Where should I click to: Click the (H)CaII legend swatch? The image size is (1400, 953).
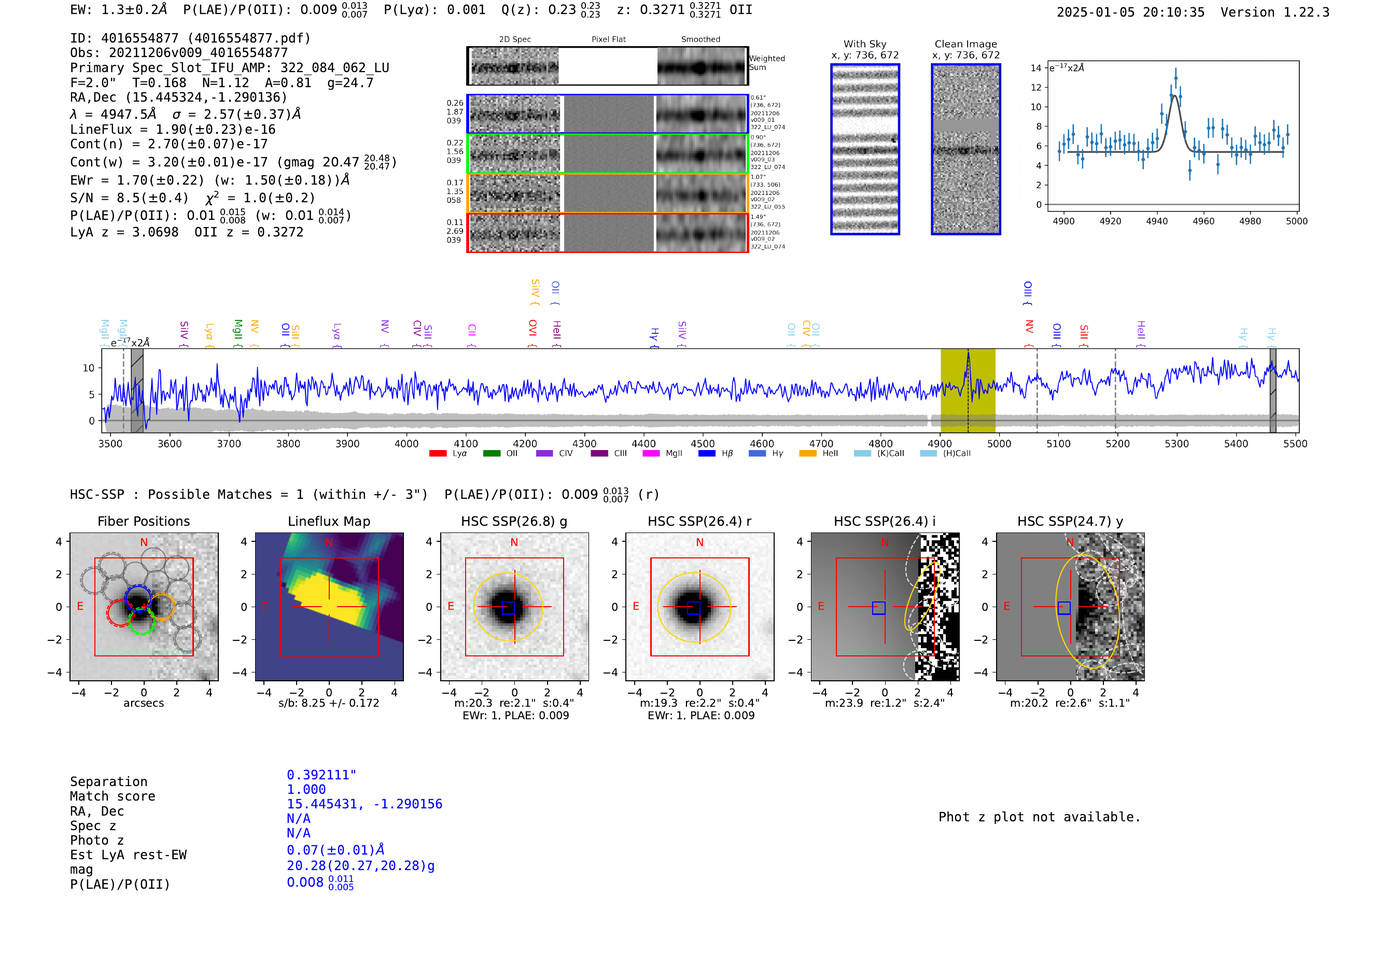(x=928, y=454)
